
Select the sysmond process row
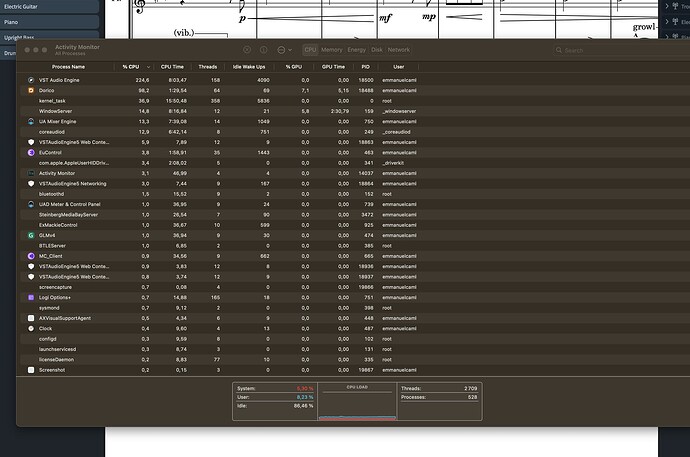click(x=353, y=308)
